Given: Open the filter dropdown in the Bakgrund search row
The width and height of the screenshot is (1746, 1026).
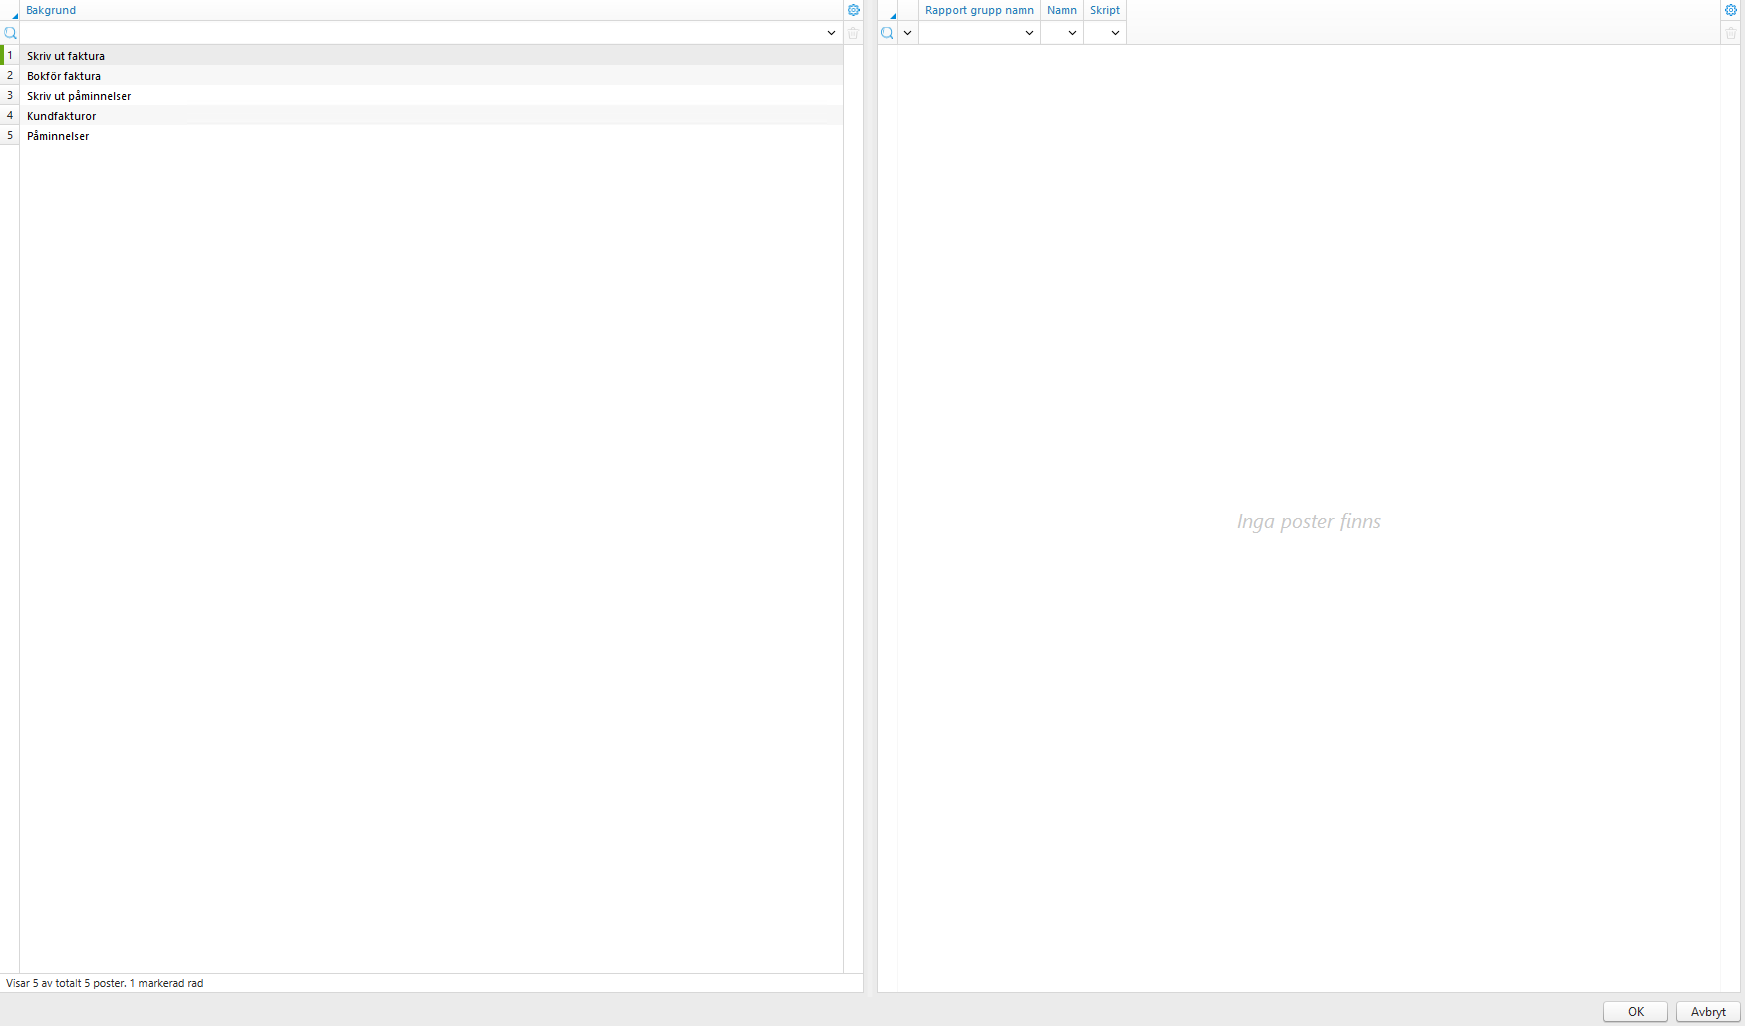Looking at the screenshot, I should pyautogui.click(x=831, y=33).
